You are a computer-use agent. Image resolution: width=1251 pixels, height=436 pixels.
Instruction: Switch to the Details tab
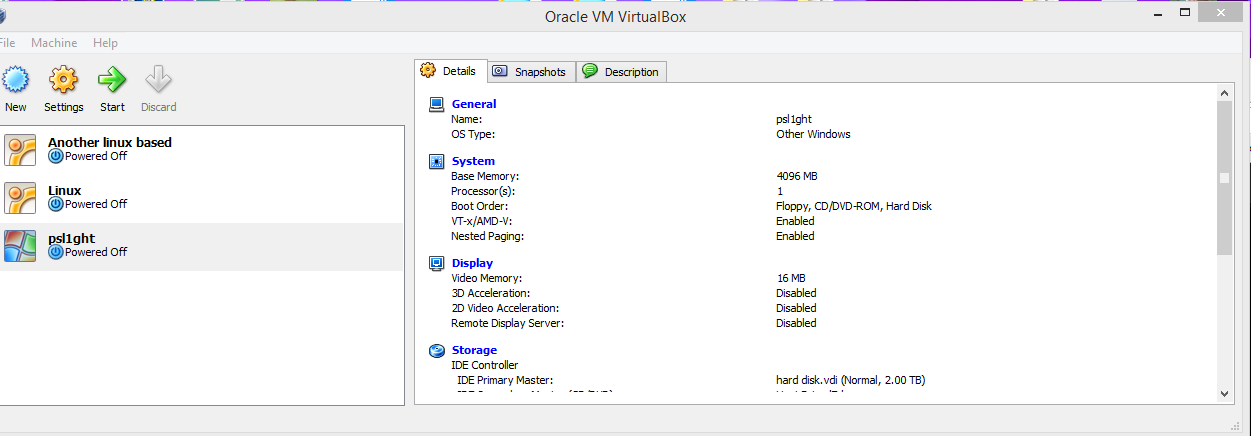[x=451, y=71]
